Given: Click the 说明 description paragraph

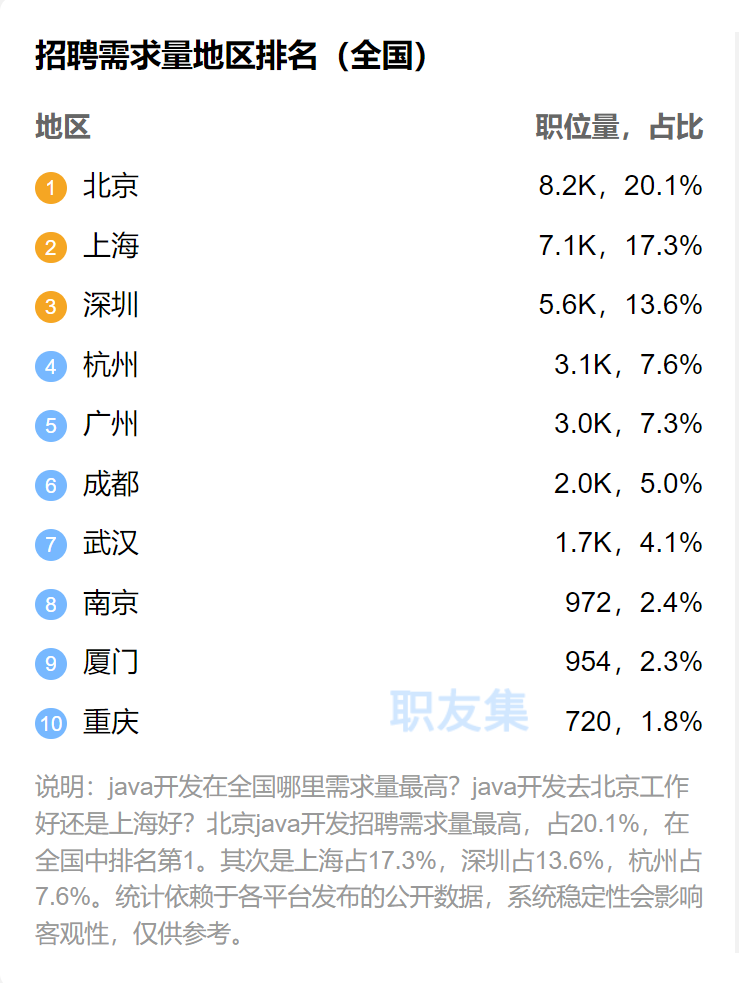Looking at the screenshot, I should [369, 860].
